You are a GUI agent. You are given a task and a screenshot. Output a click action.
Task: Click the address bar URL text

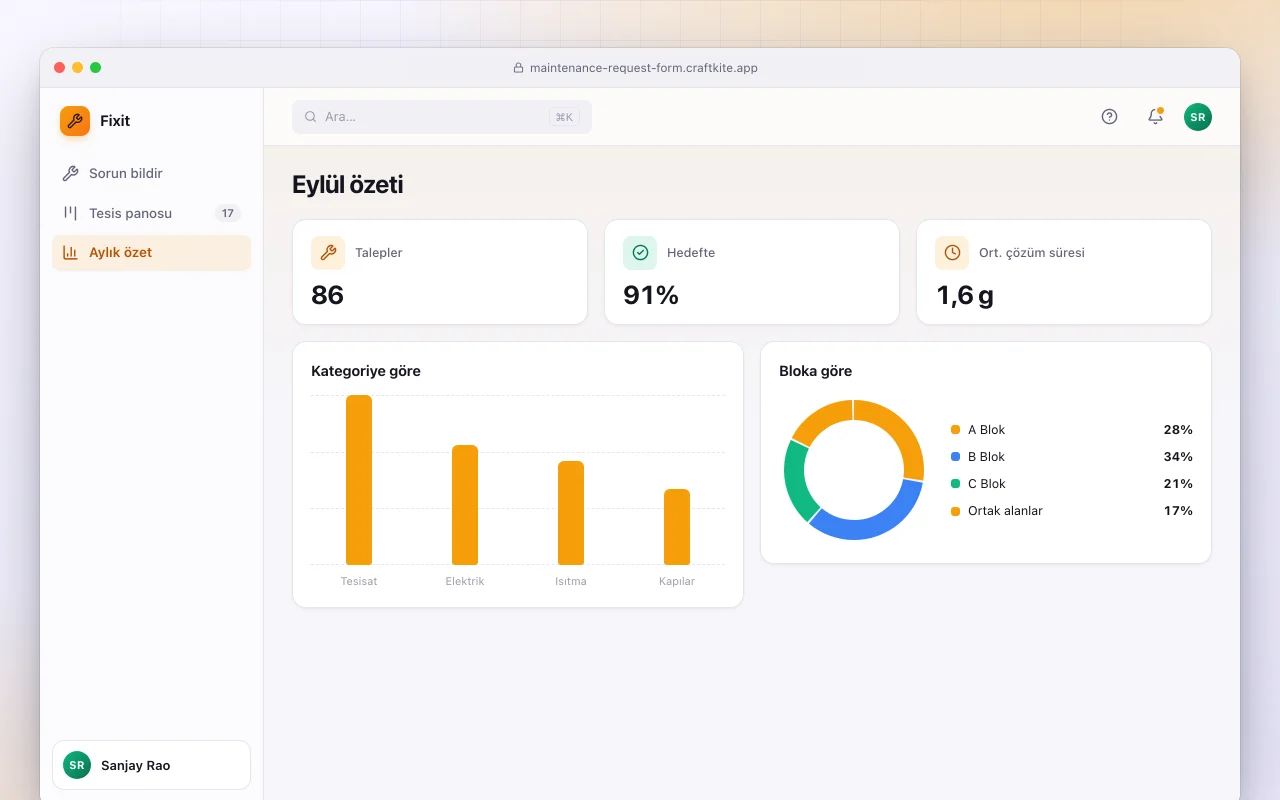pyautogui.click(x=644, y=68)
